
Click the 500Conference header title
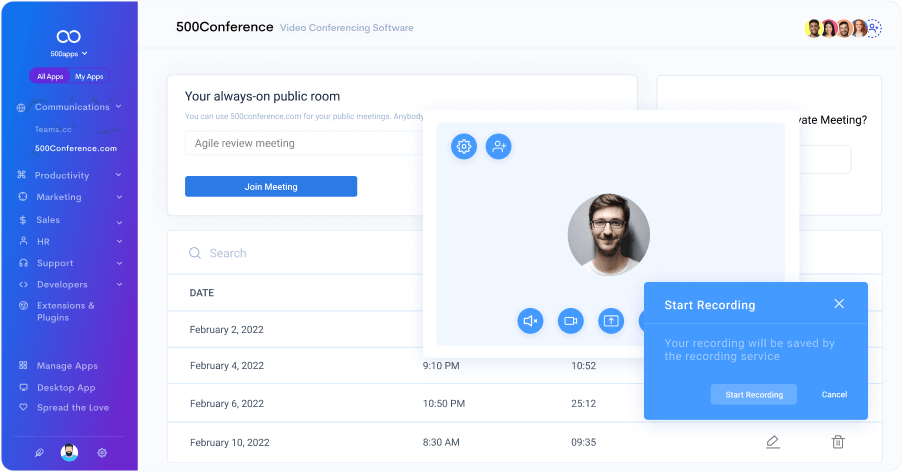pos(224,27)
